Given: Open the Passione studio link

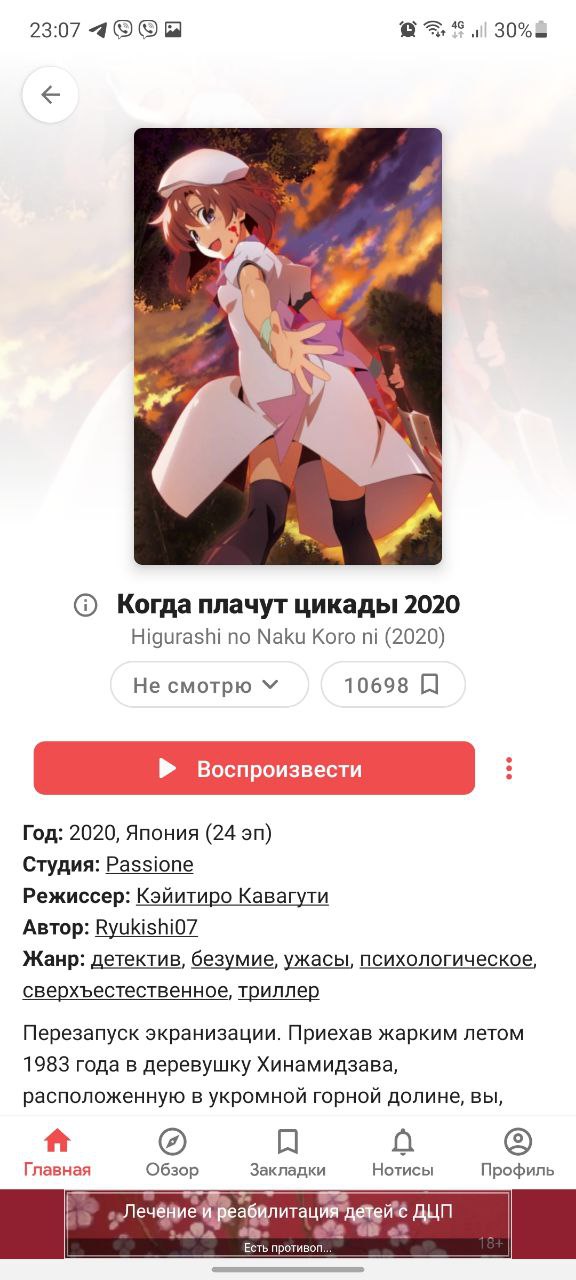Looking at the screenshot, I should (150, 865).
